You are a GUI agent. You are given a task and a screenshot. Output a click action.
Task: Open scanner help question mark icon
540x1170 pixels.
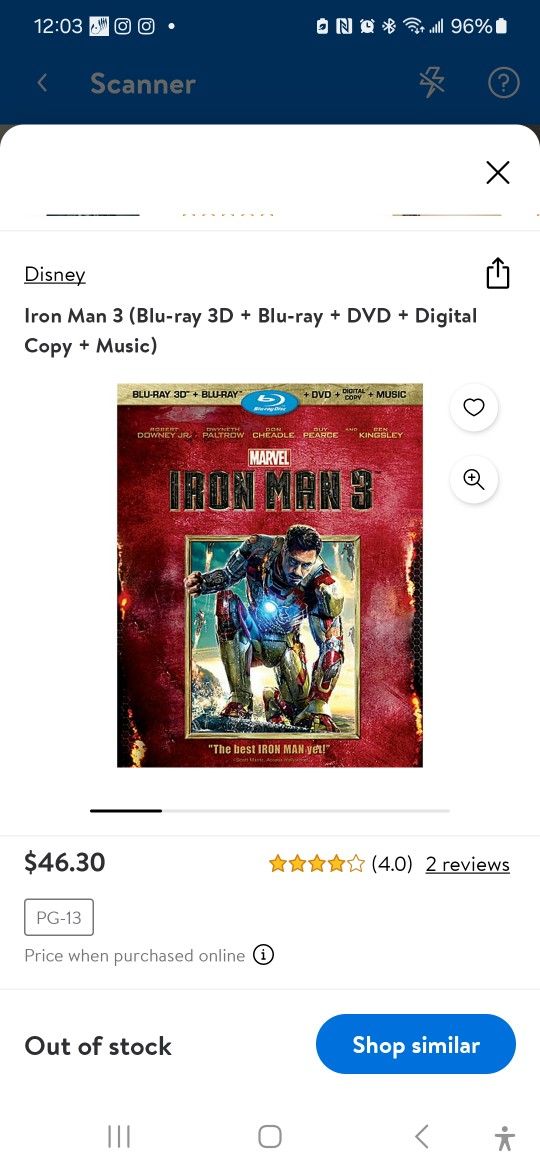[x=503, y=84]
